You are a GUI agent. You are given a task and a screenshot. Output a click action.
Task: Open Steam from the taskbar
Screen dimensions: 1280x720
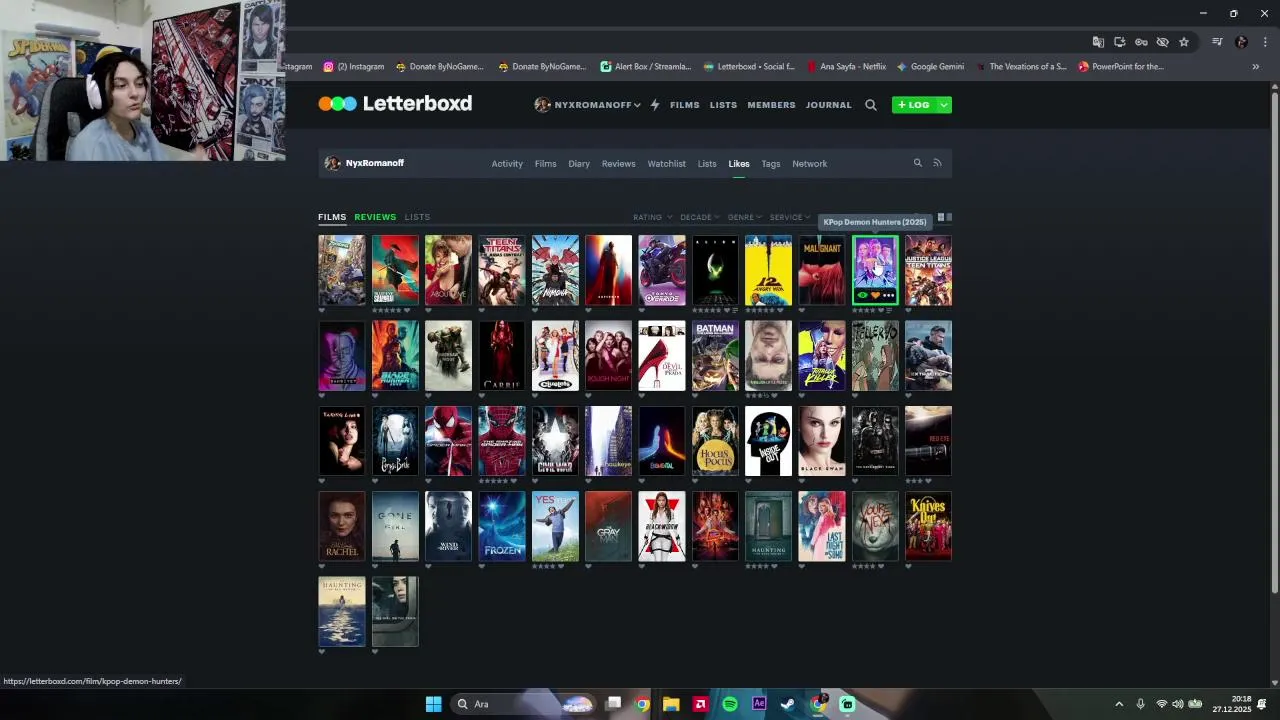point(788,704)
